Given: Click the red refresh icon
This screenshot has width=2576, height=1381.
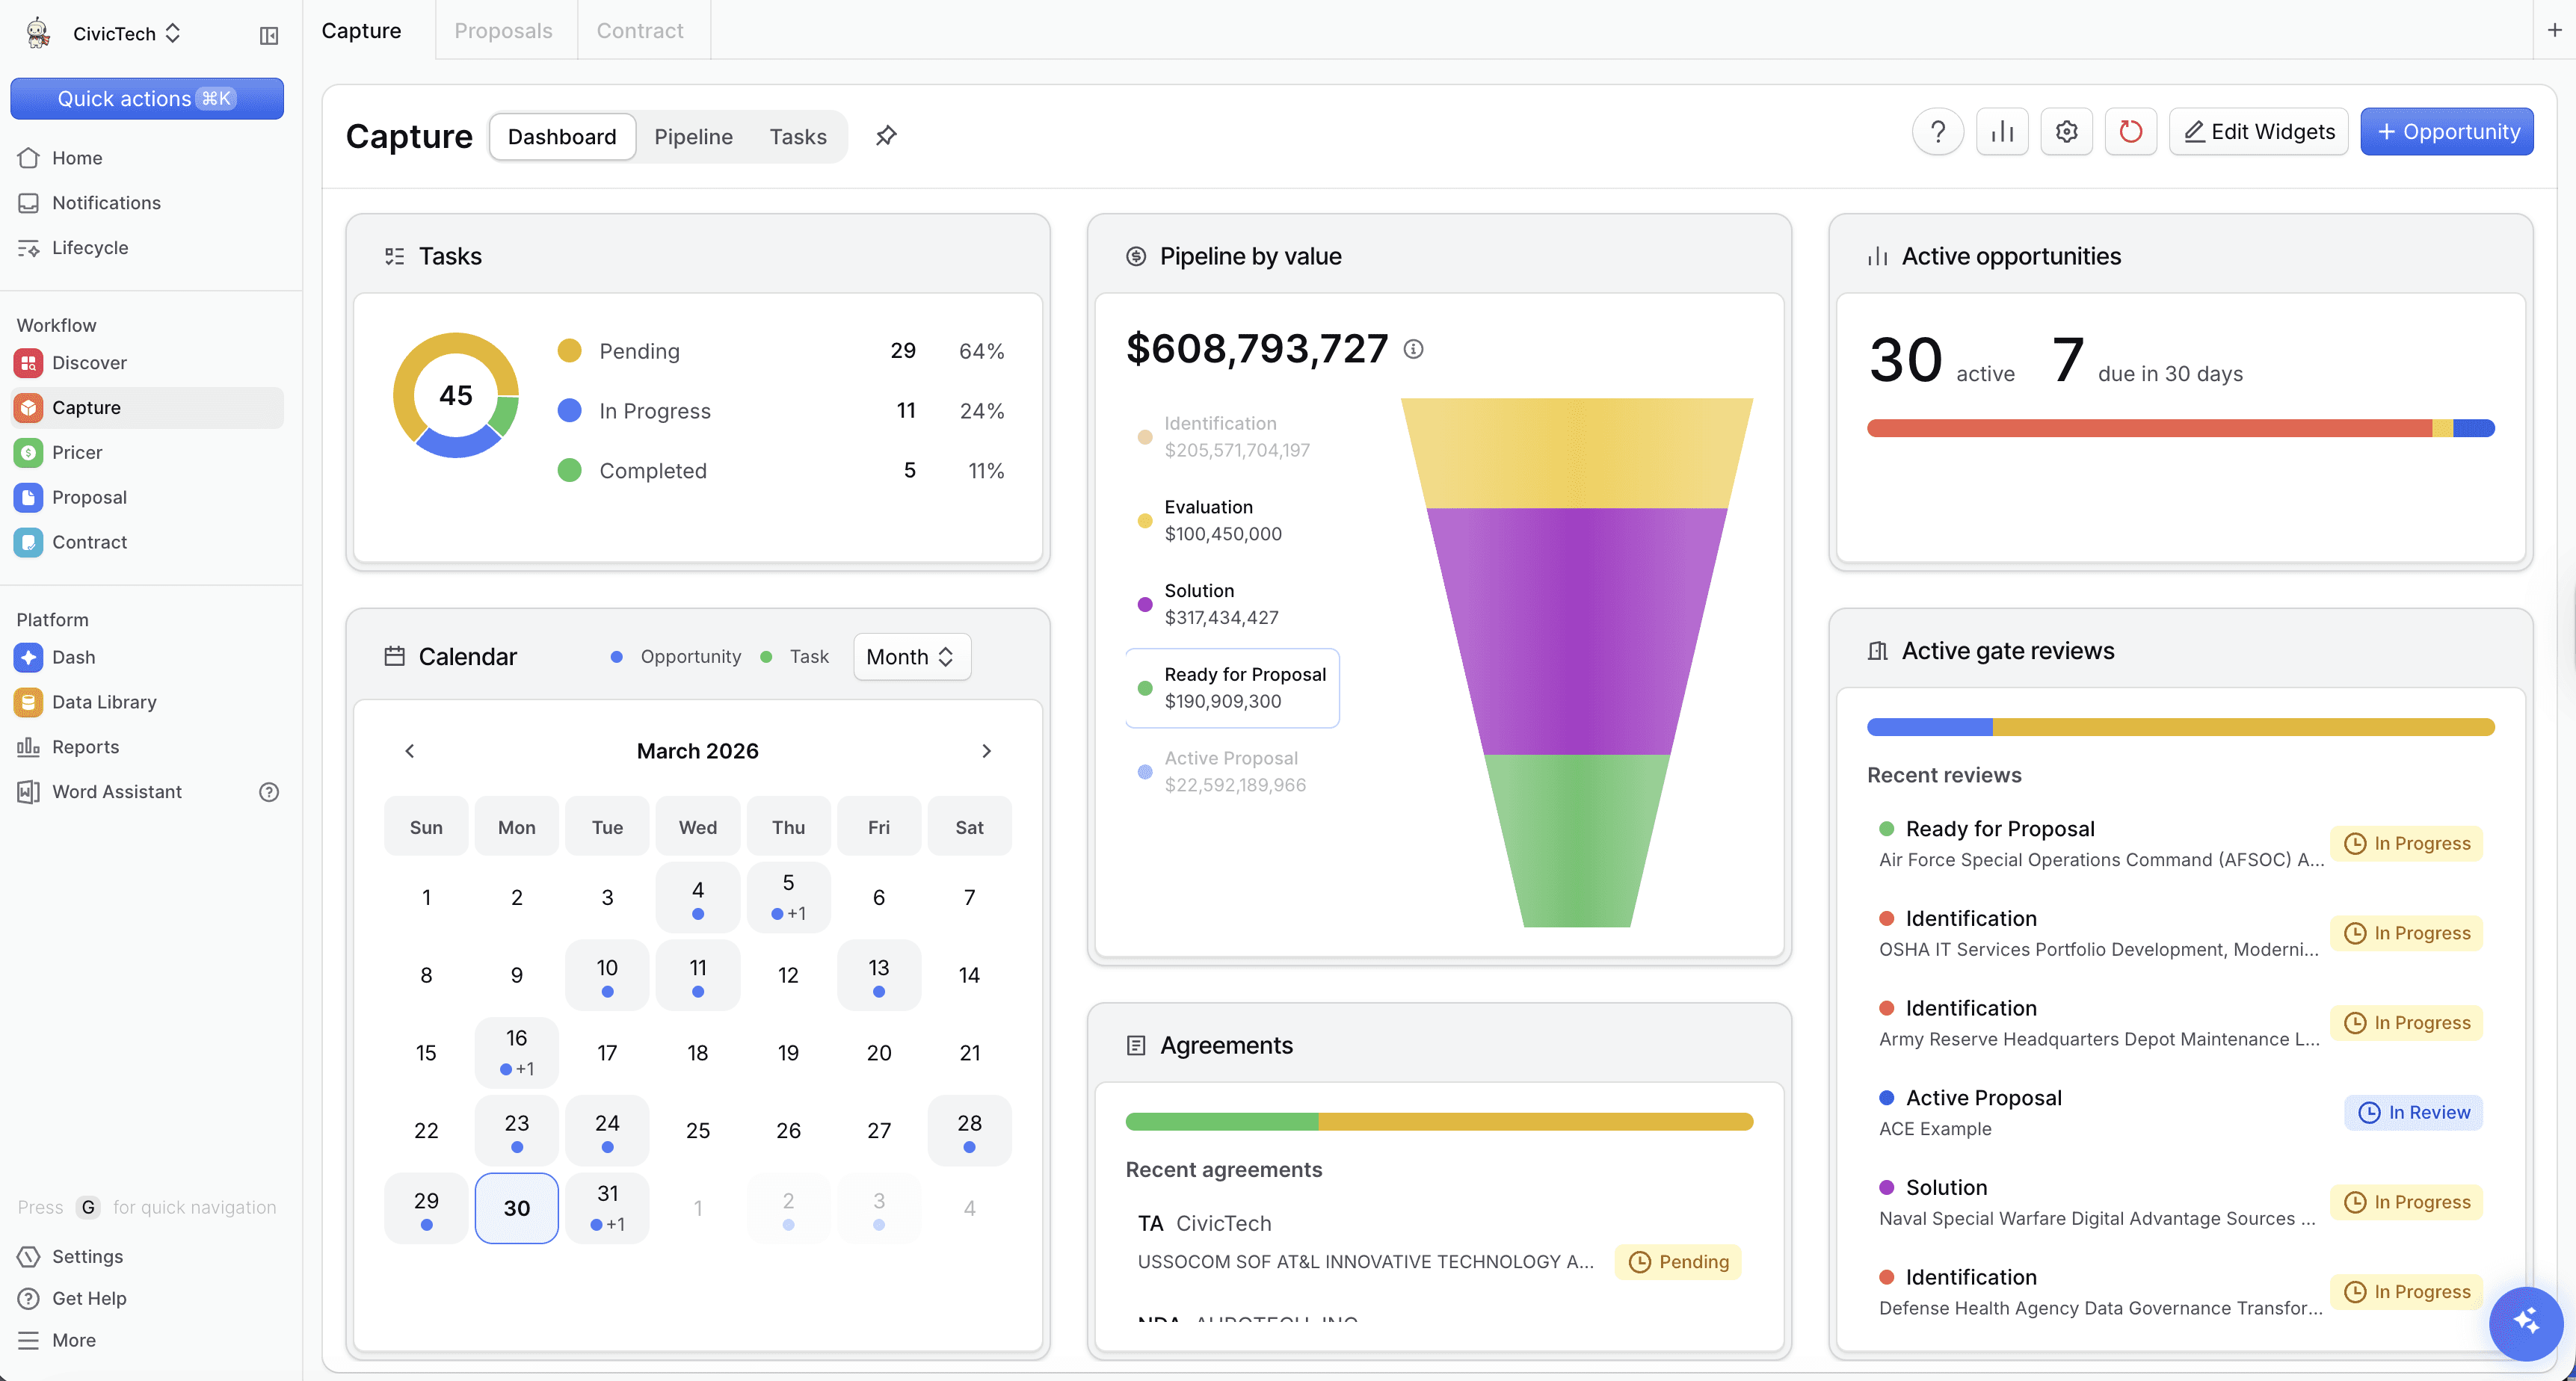Looking at the screenshot, I should (x=2130, y=132).
